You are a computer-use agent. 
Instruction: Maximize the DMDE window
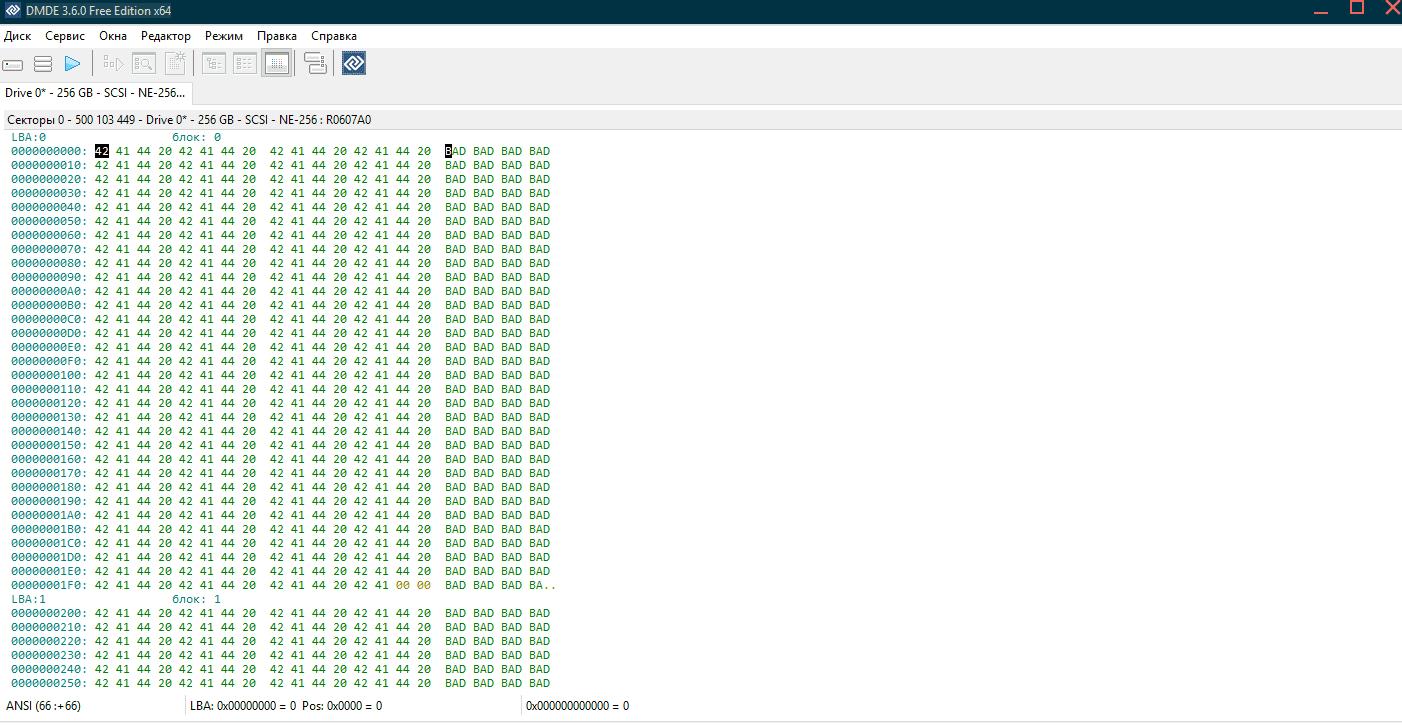pos(1357,8)
